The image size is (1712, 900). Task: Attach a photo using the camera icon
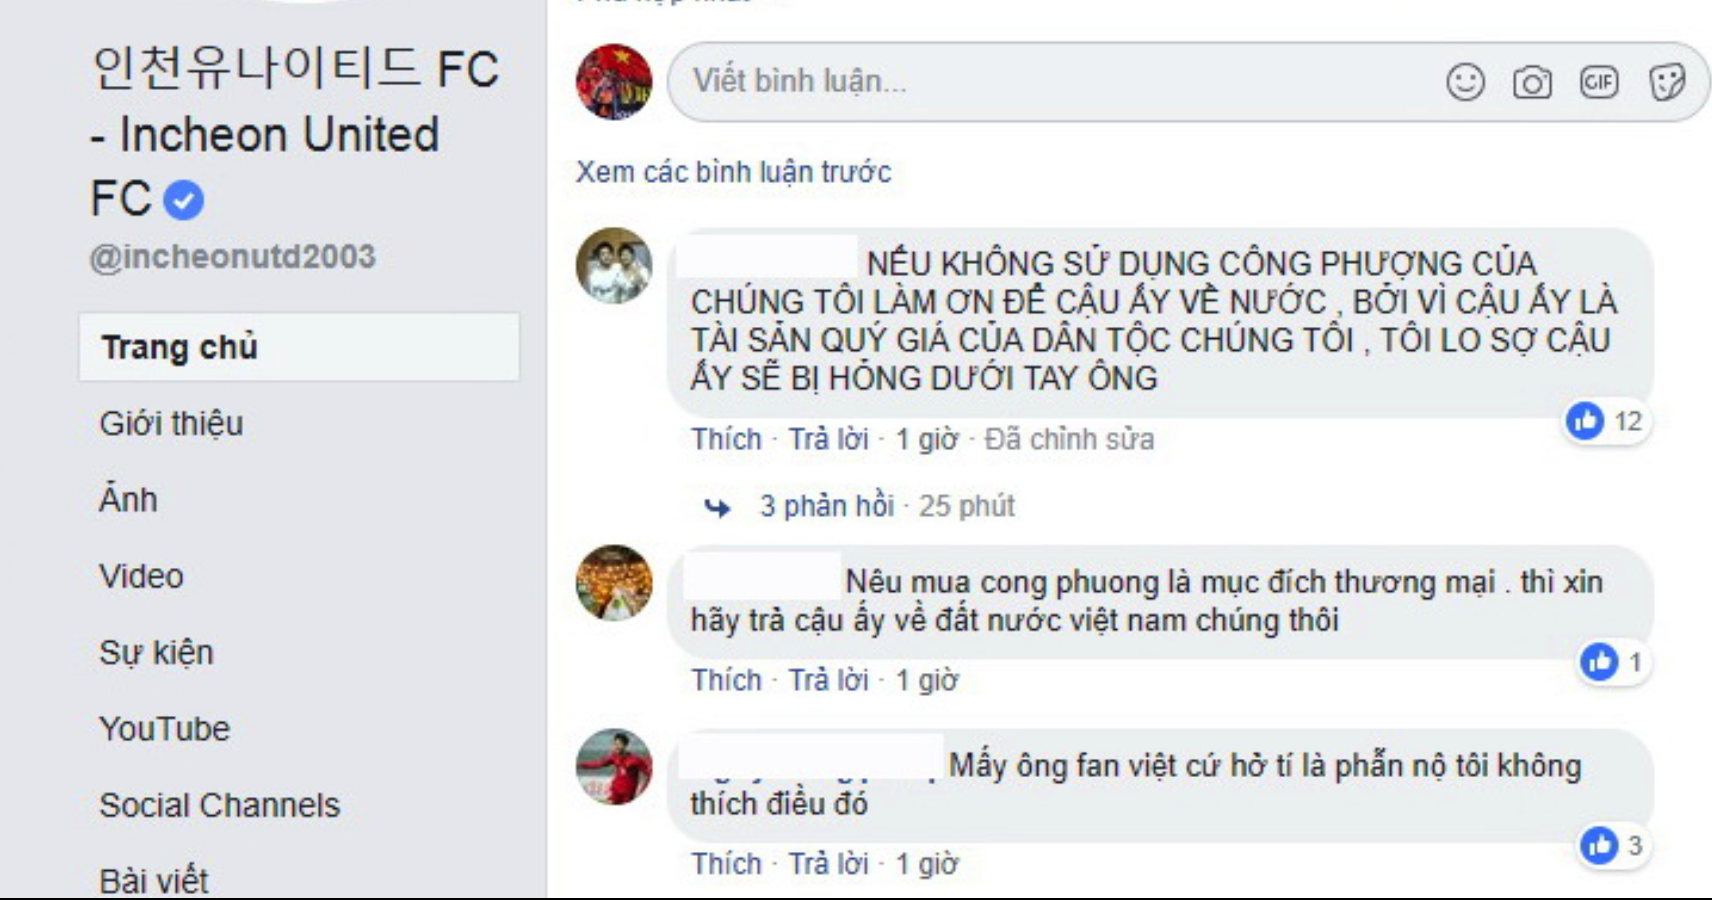[1532, 82]
